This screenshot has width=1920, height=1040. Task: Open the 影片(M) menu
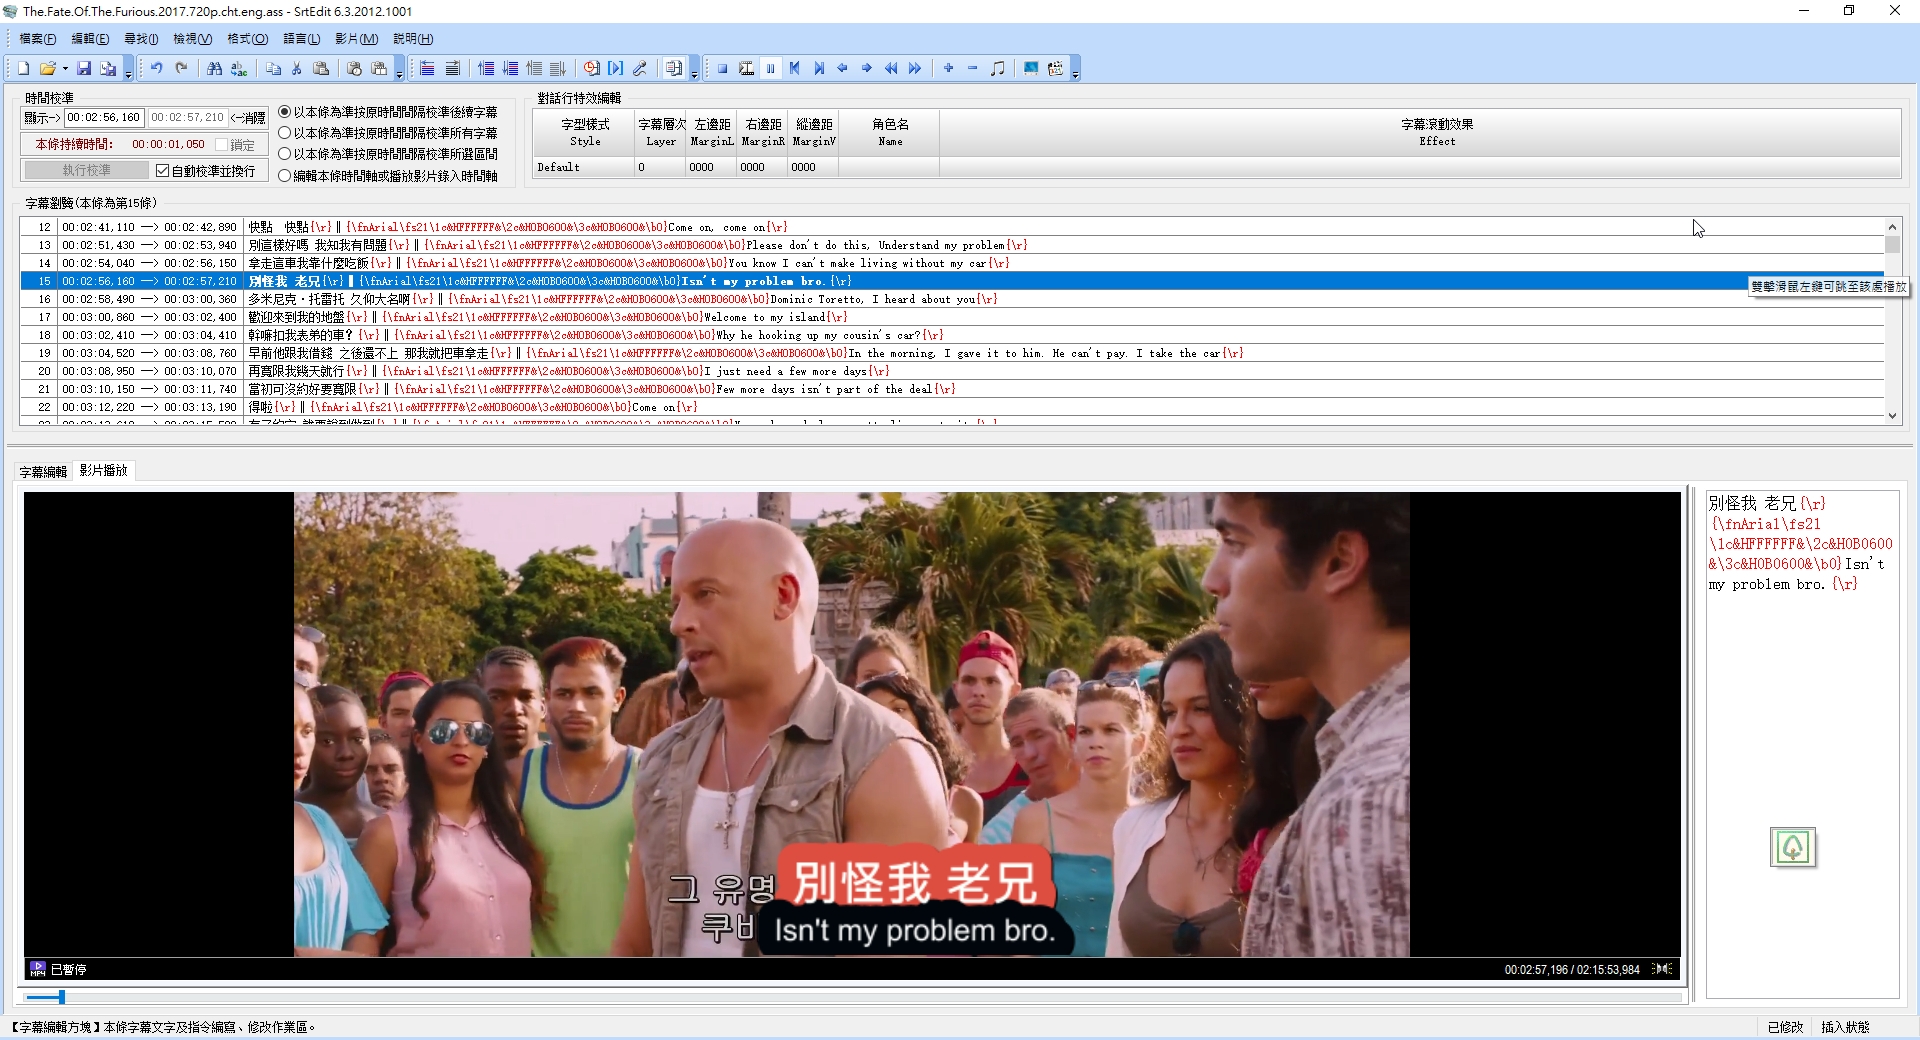(x=356, y=39)
